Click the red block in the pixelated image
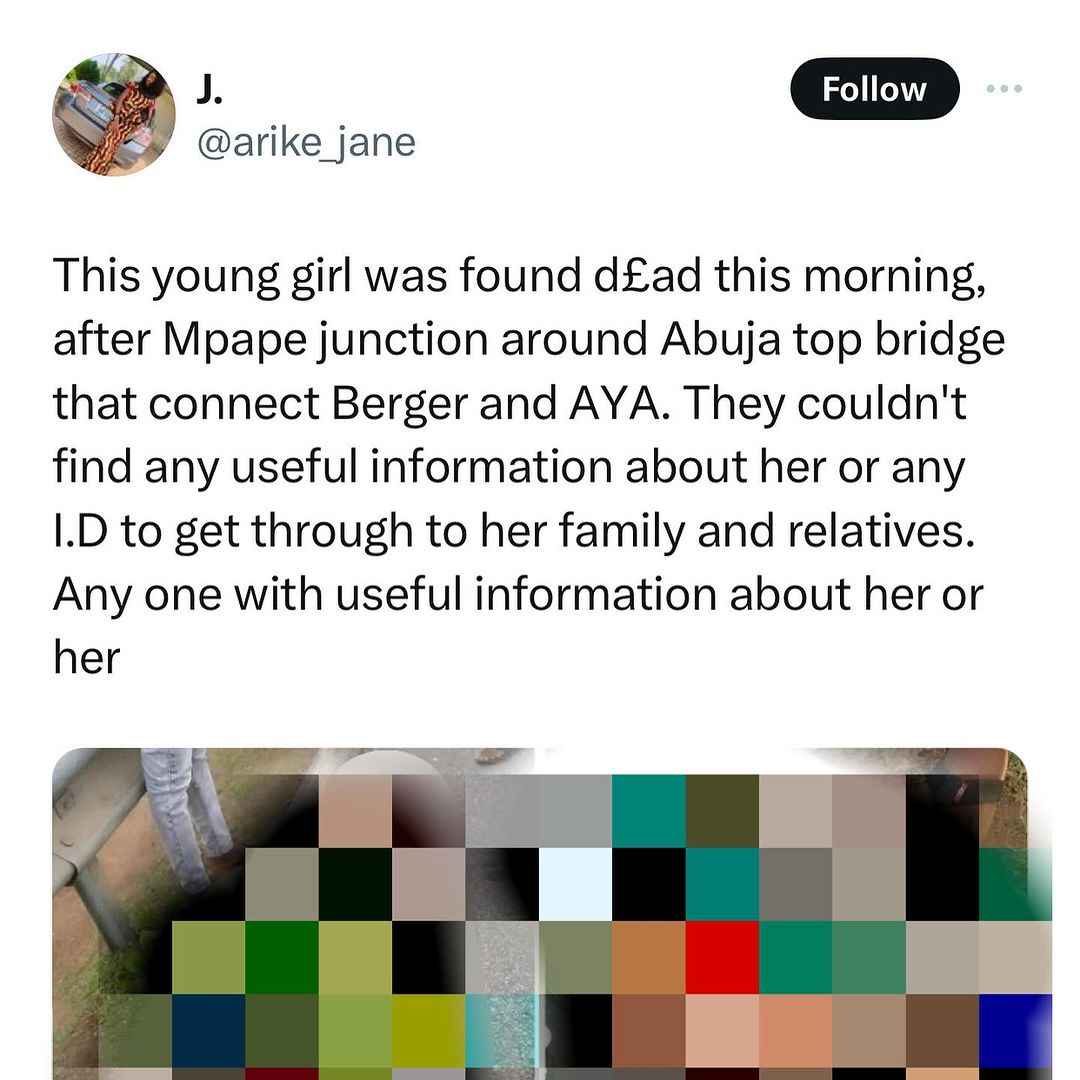 point(722,957)
